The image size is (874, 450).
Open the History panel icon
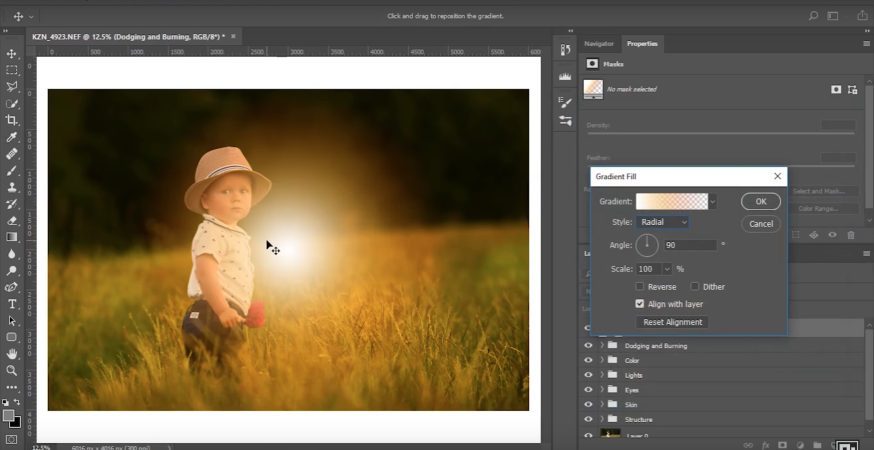[x=565, y=50]
